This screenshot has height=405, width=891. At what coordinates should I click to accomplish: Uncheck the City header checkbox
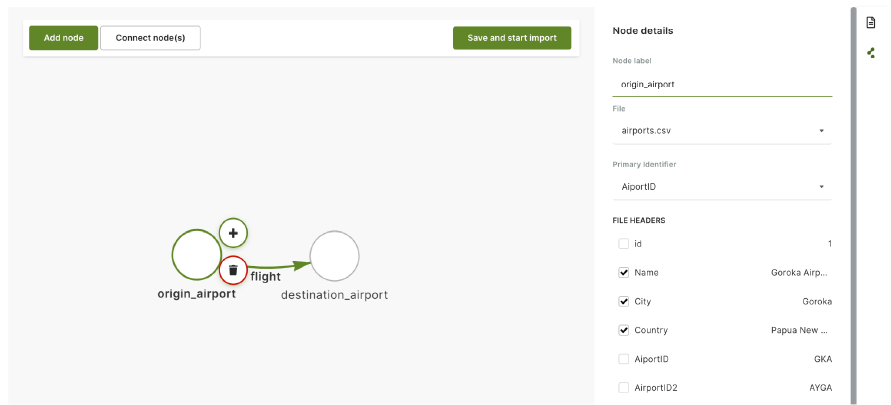[x=624, y=301]
